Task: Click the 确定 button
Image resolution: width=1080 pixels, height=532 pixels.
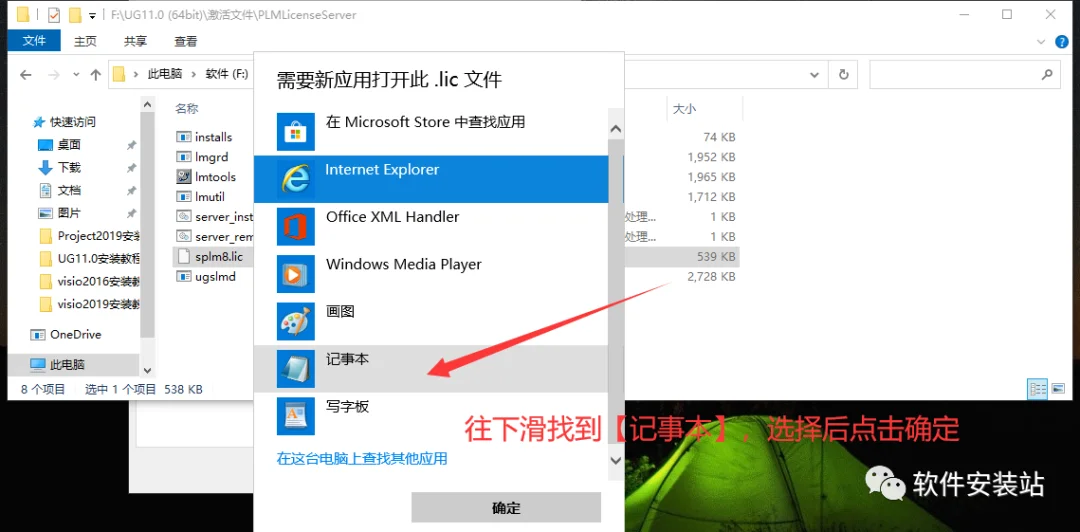Action: (x=506, y=508)
